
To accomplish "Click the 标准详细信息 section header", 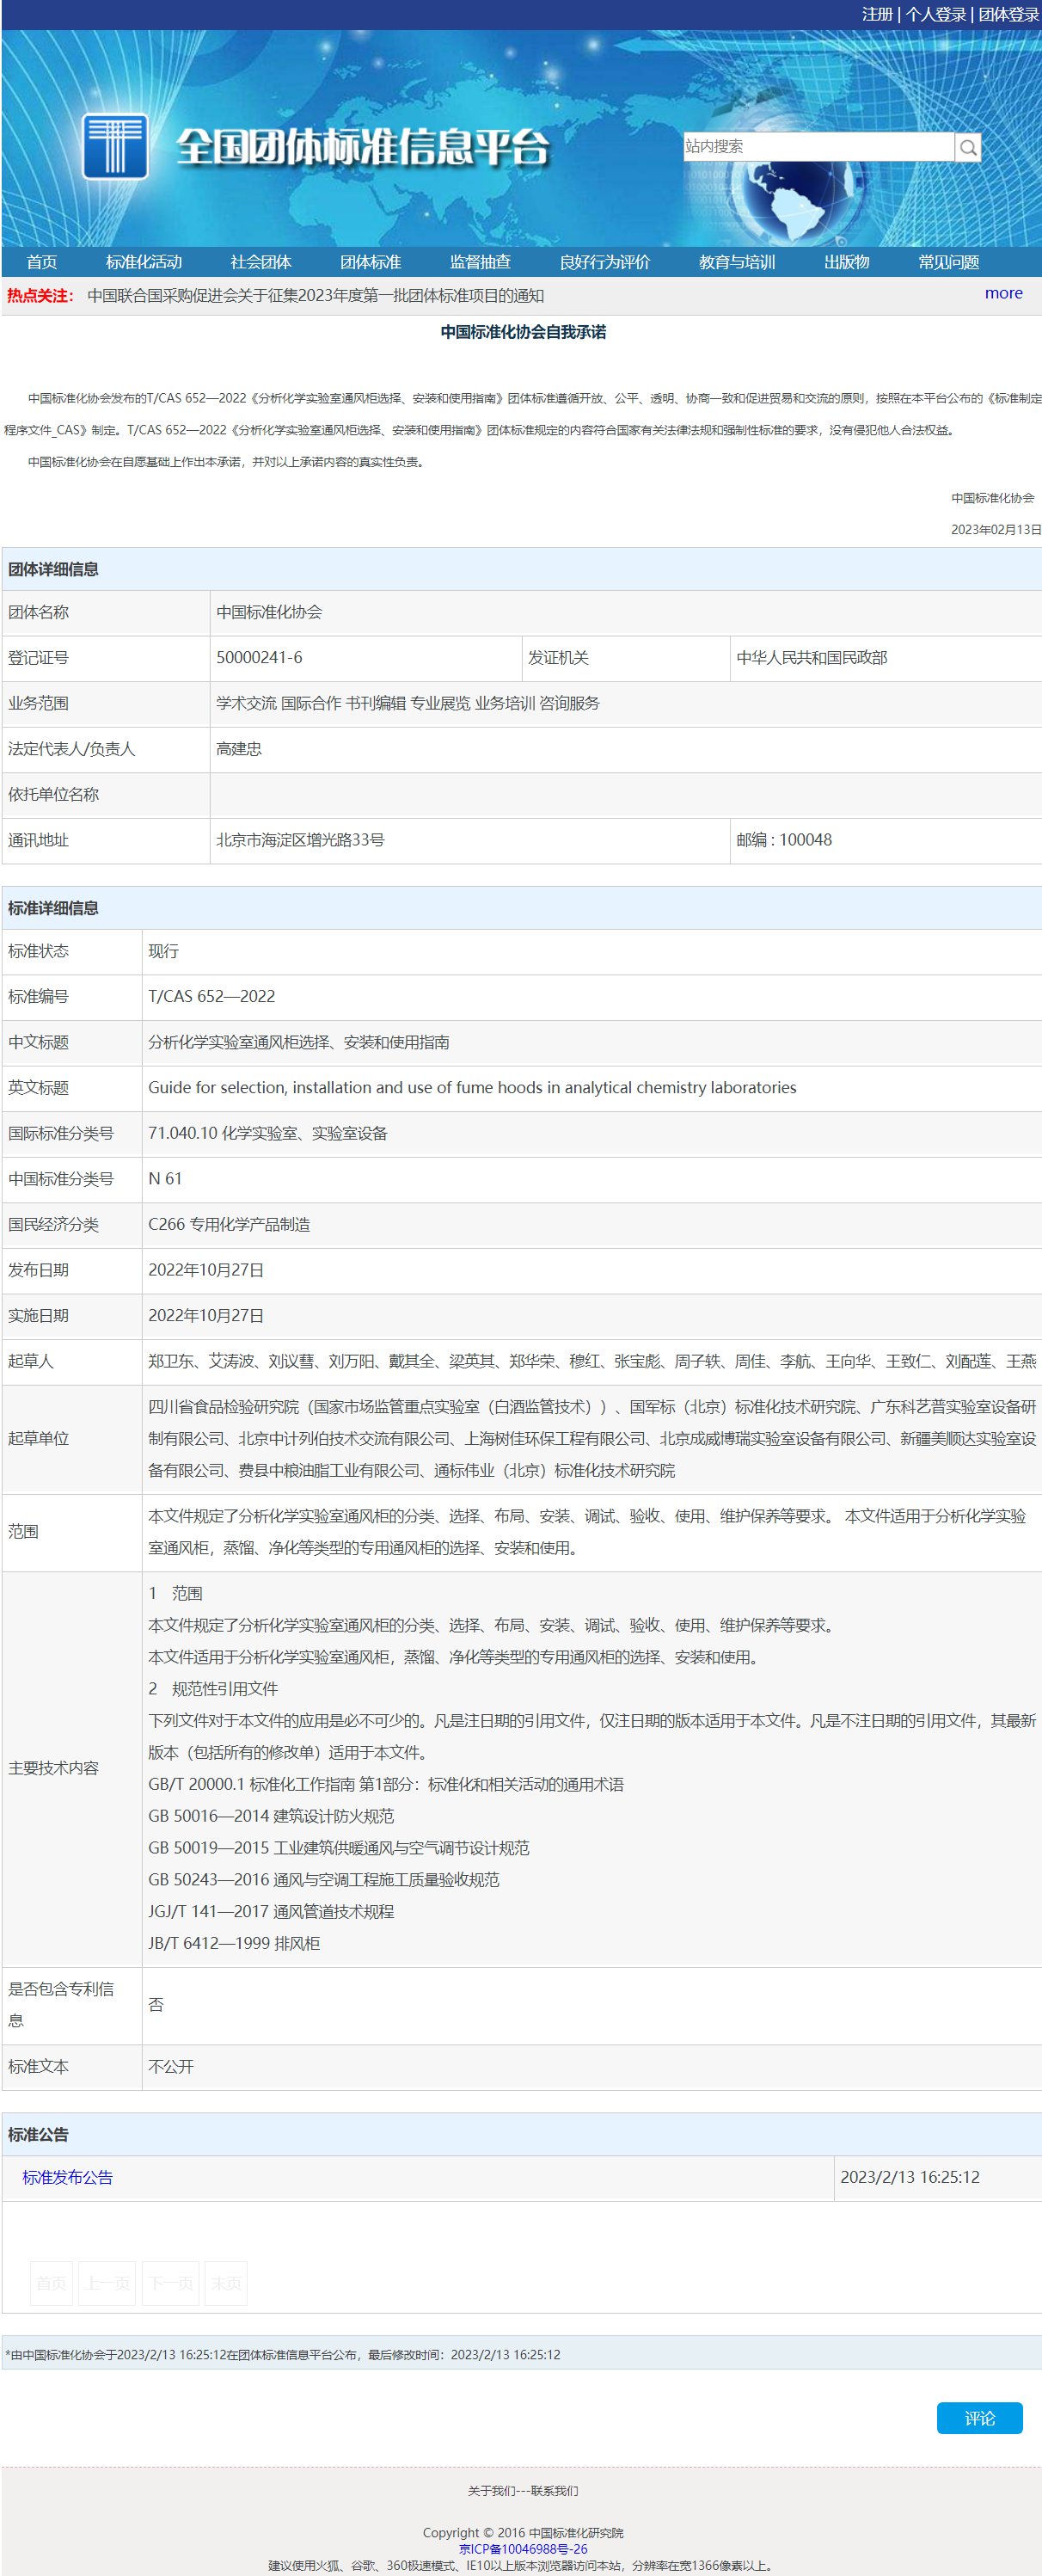I will point(53,907).
